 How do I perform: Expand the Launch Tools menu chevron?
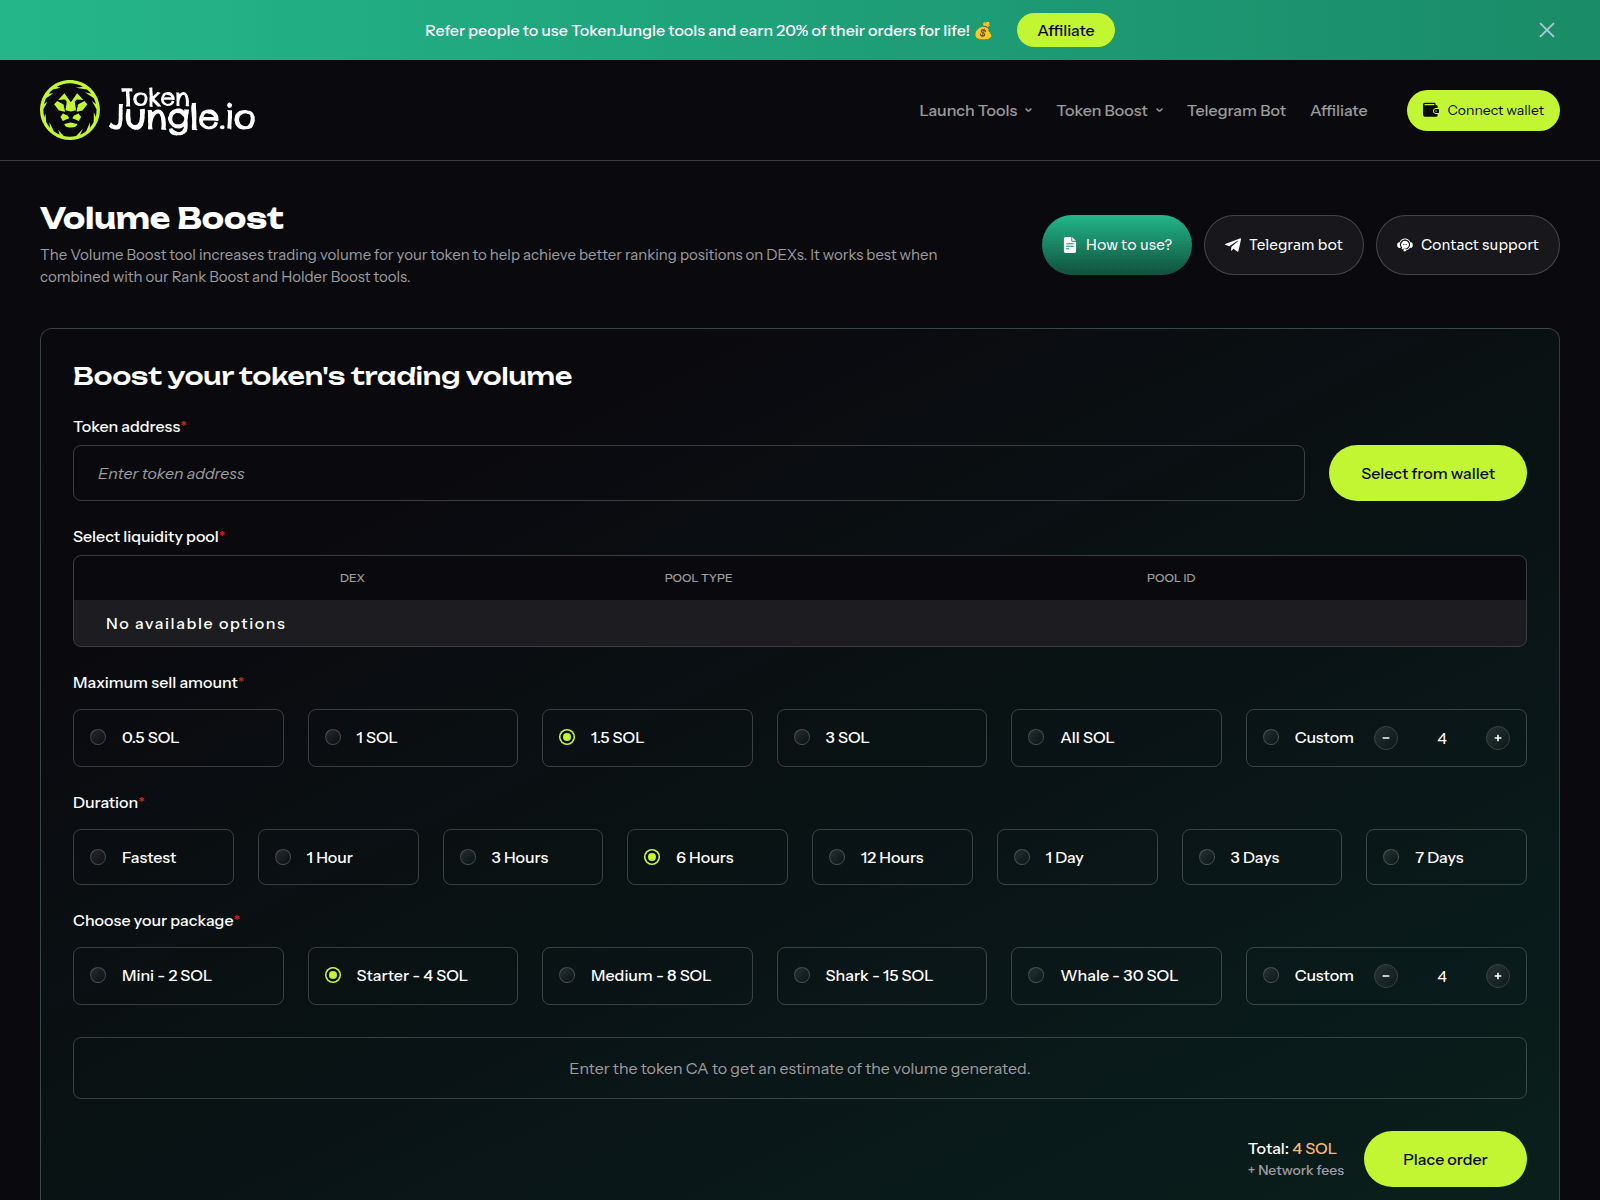pyautogui.click(x=1028, y=111)
